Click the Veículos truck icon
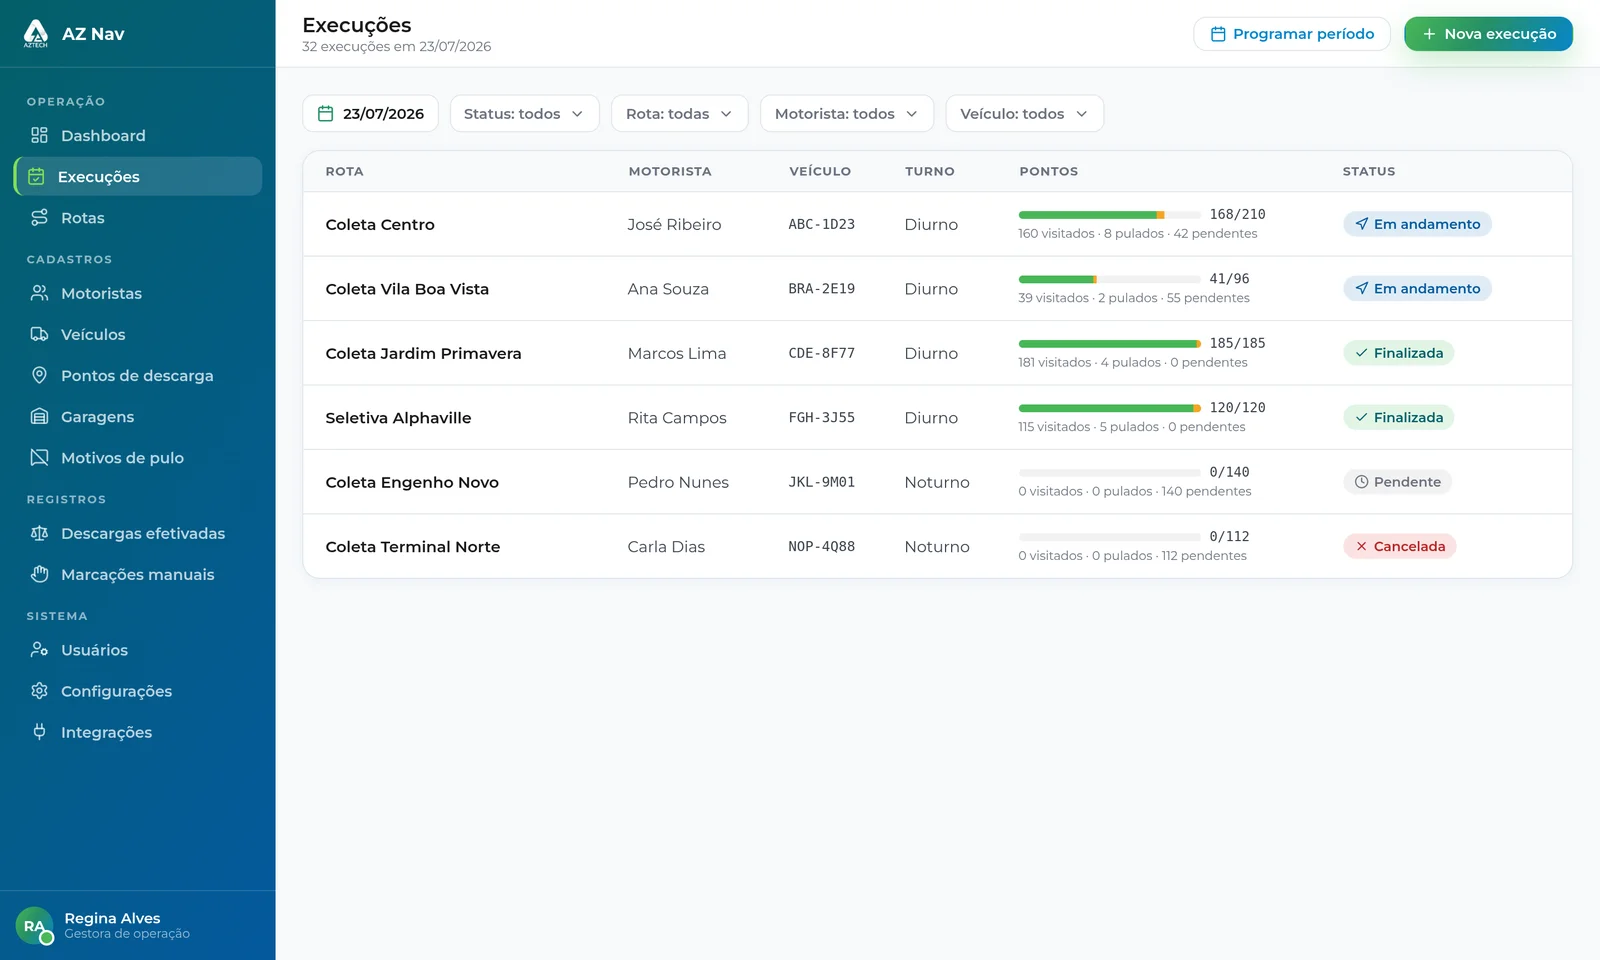1600x960 pixels. coord(39,334)
